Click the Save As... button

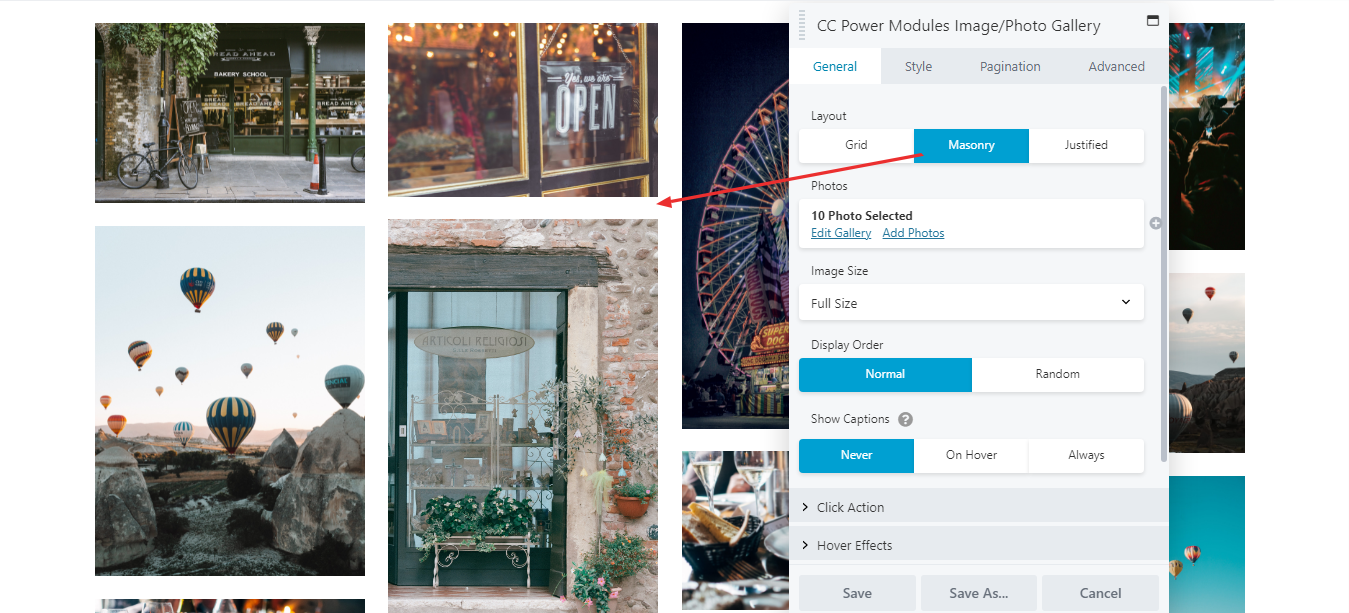(x=978, y=593)
